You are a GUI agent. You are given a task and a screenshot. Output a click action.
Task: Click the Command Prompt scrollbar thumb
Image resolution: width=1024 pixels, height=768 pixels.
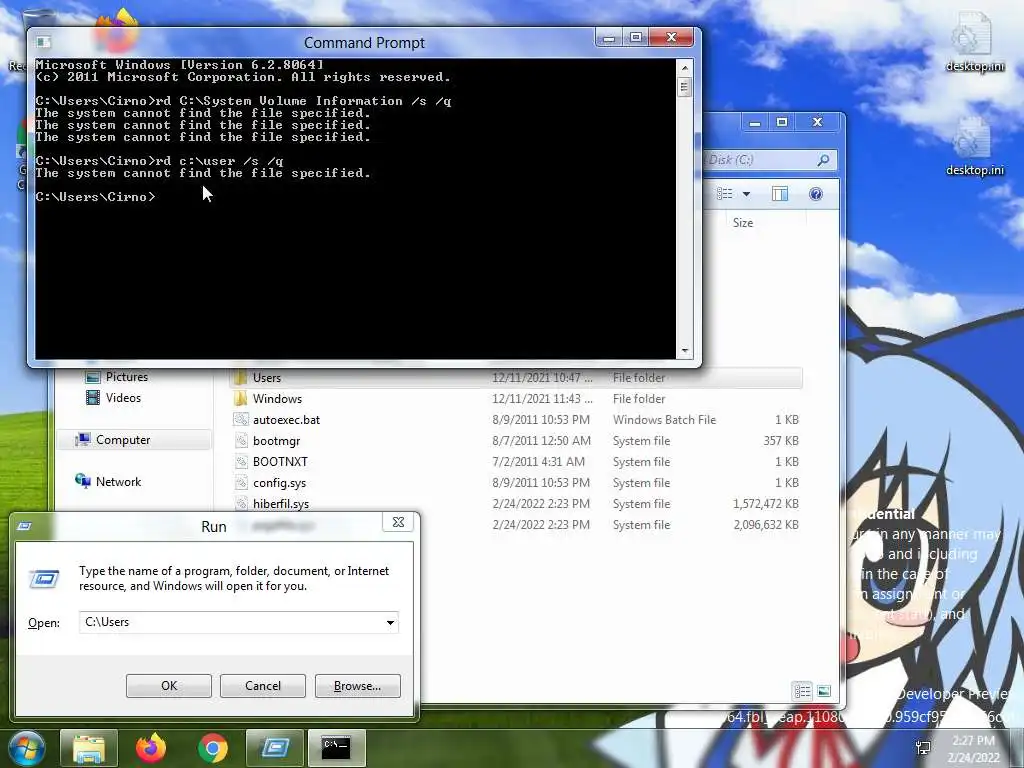click(x=684, y=87)
